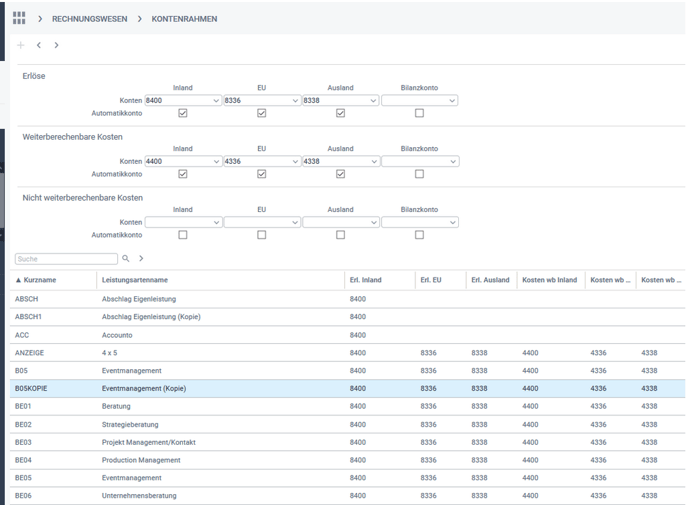Open the app grid menu icon
The height and width of the screenshot is (505, 688).
19,18
